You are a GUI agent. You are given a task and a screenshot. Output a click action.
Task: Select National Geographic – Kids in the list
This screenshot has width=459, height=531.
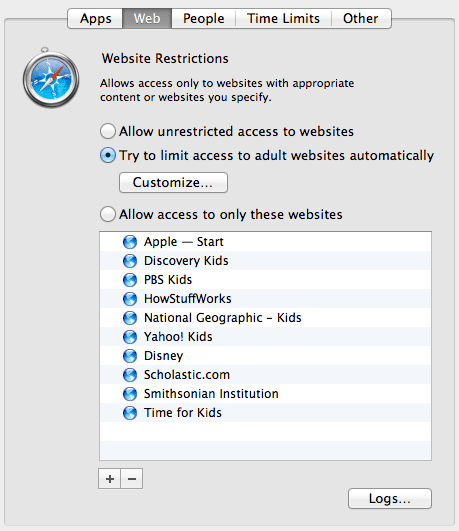tap(265, 318)
